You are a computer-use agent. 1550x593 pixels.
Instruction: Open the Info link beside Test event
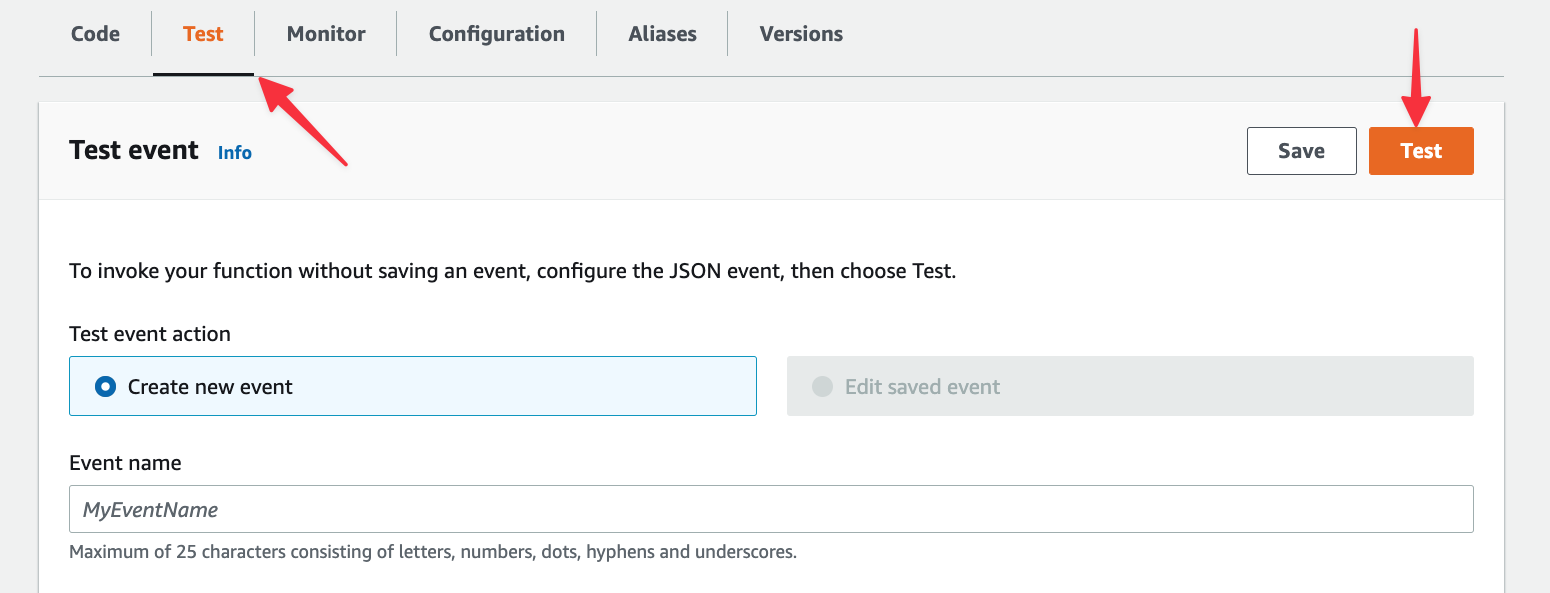[235, 153]
